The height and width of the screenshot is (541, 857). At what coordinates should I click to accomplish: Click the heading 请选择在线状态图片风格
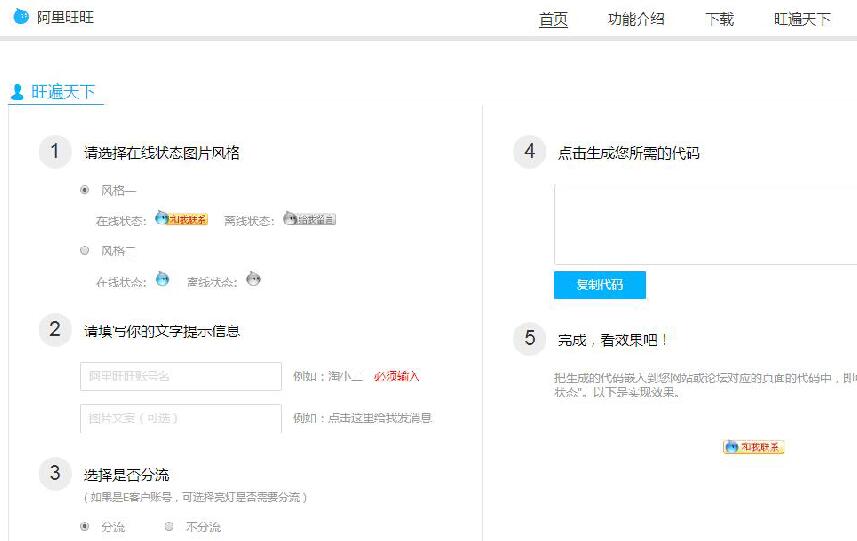[x=162, y=152]
